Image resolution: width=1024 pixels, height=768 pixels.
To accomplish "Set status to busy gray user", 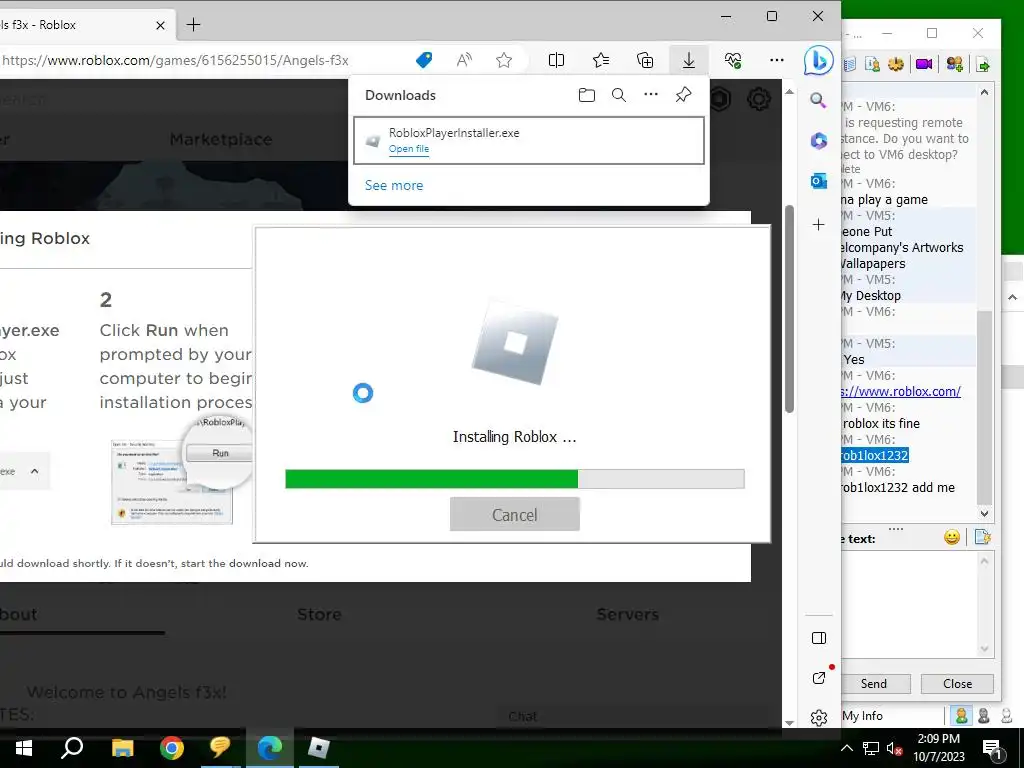I will tap(984, 716).
